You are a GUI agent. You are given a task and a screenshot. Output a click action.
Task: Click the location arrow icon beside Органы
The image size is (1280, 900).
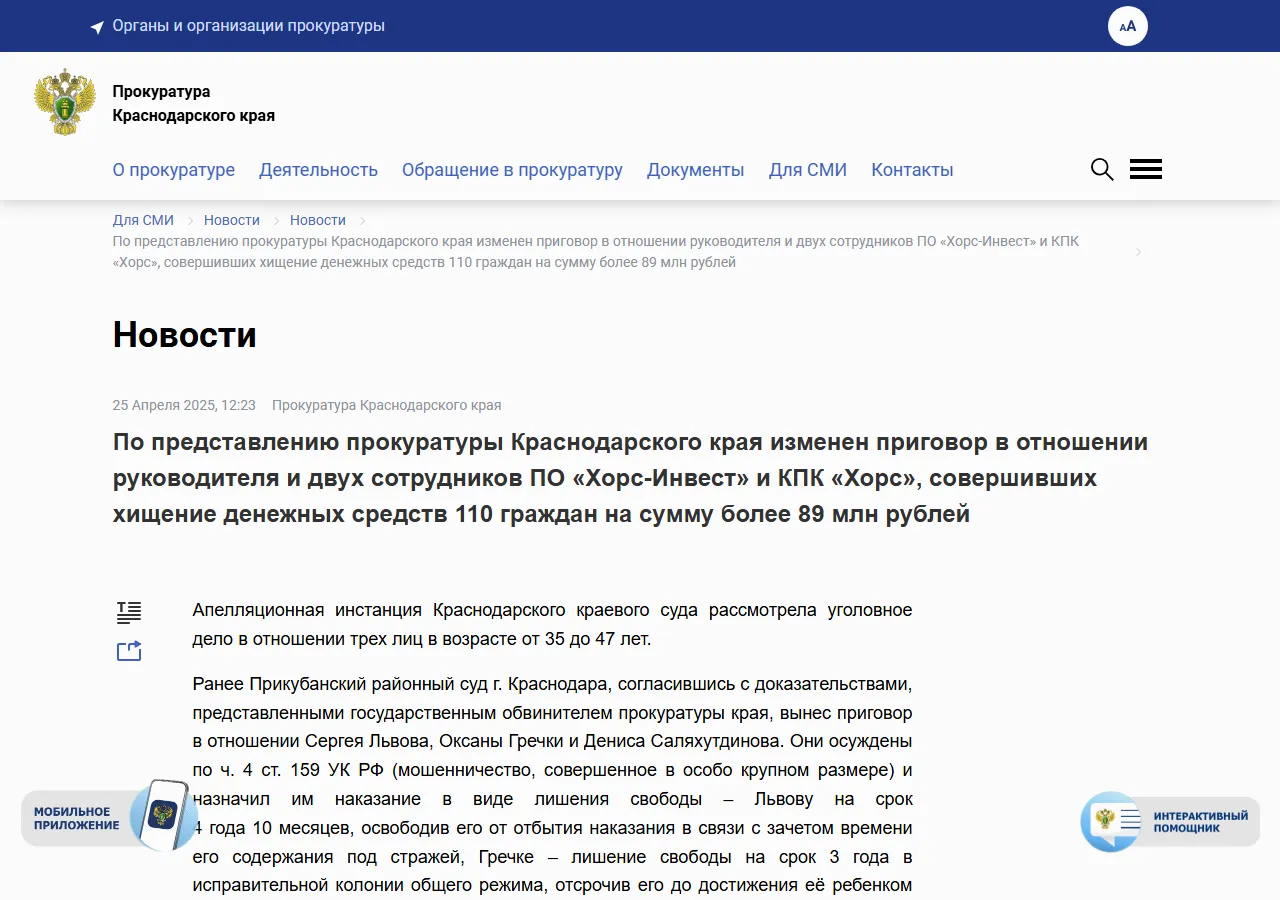(x=97, y=27)
